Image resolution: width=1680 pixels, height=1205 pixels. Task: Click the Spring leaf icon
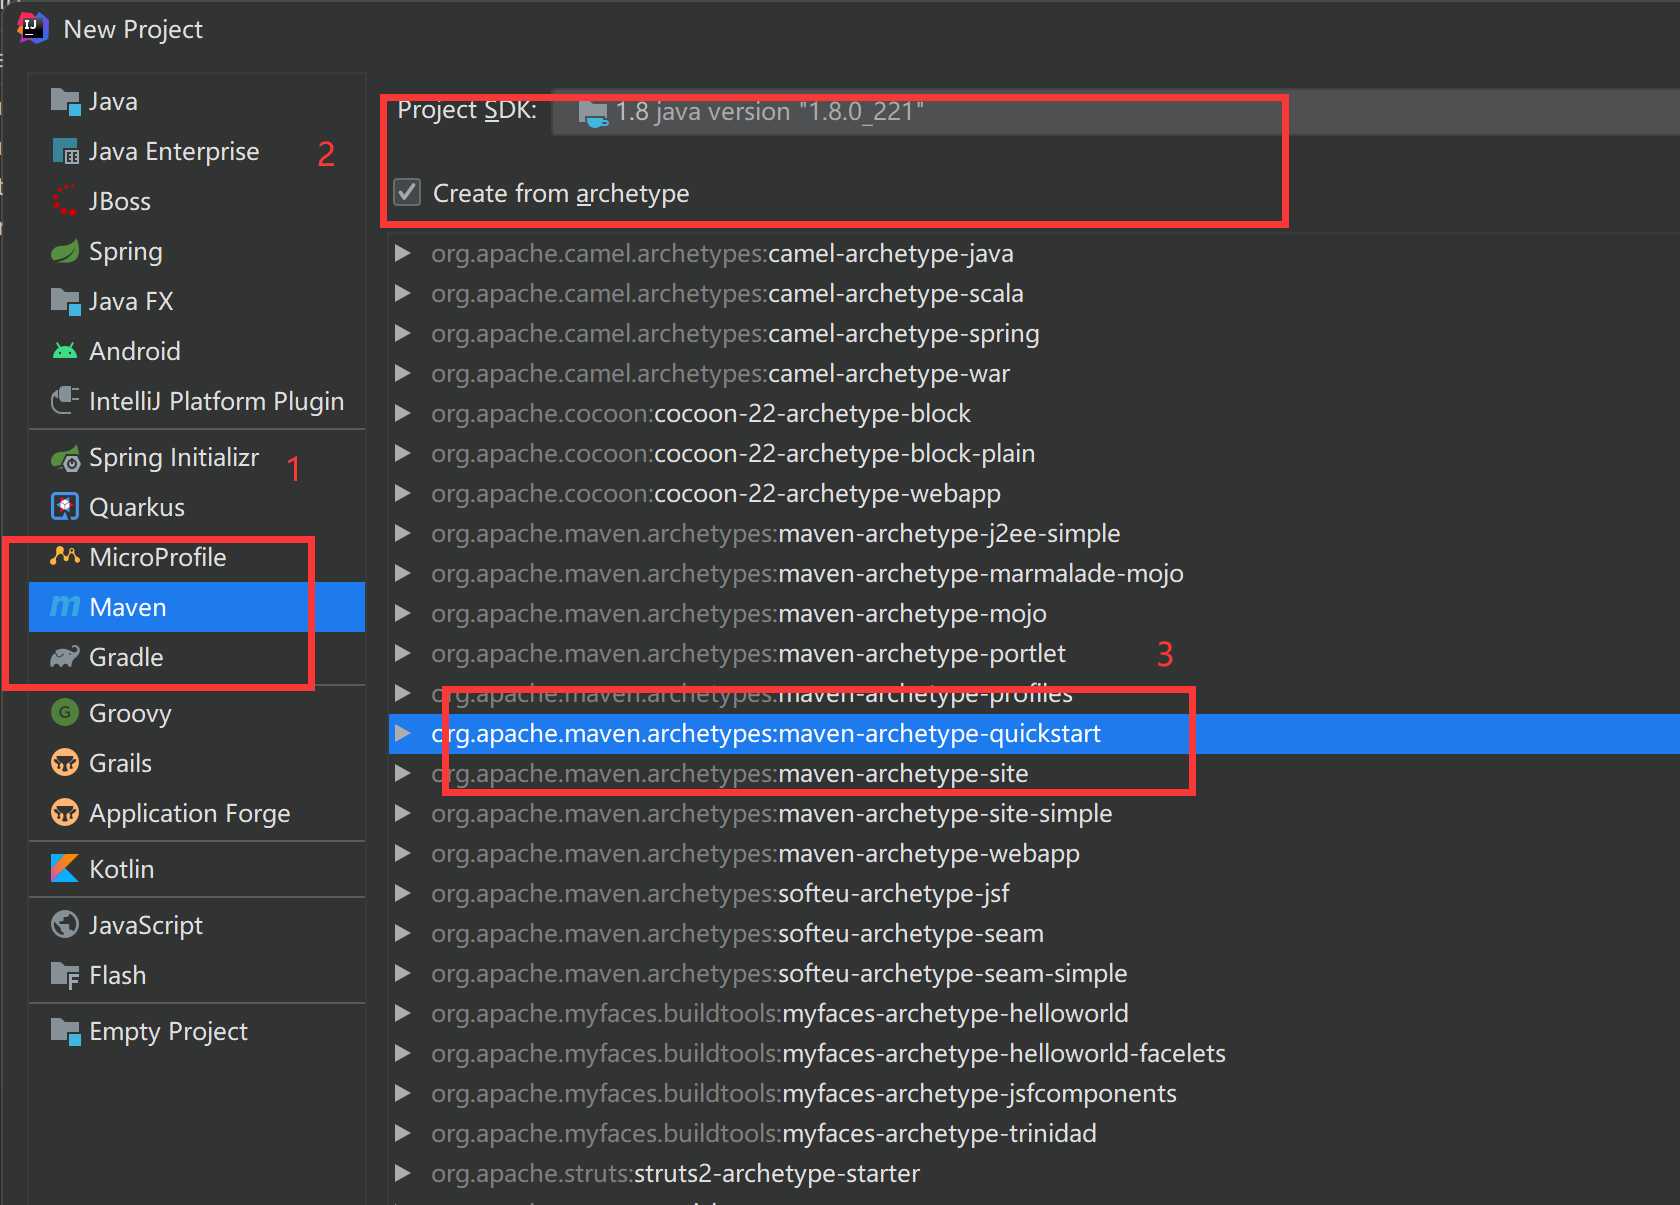(65, 251)
